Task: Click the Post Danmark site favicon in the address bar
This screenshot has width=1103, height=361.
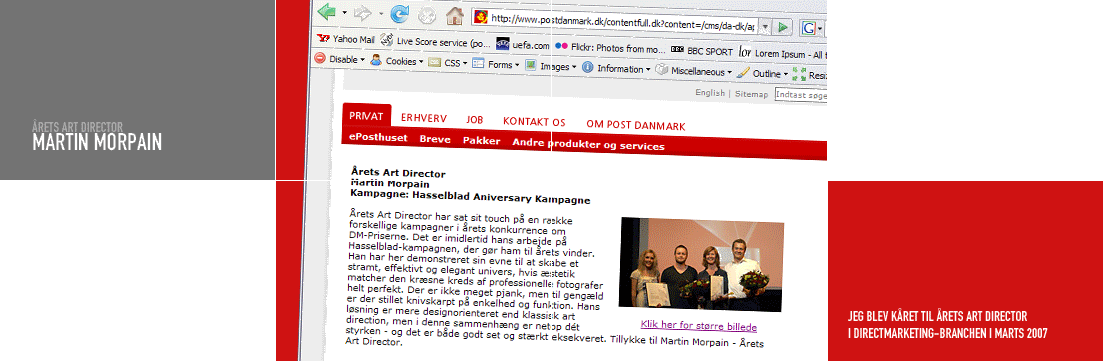Action: (480, 18)
